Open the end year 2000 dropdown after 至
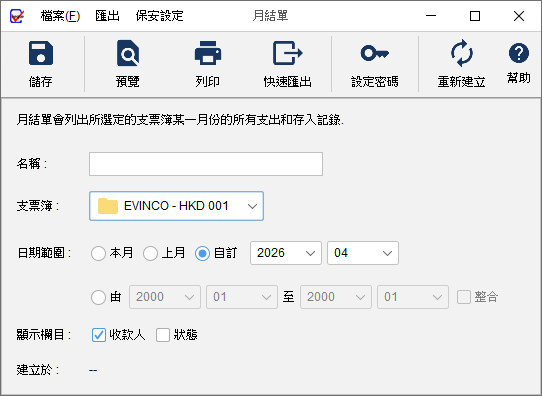542x396 pixels. 336,297
